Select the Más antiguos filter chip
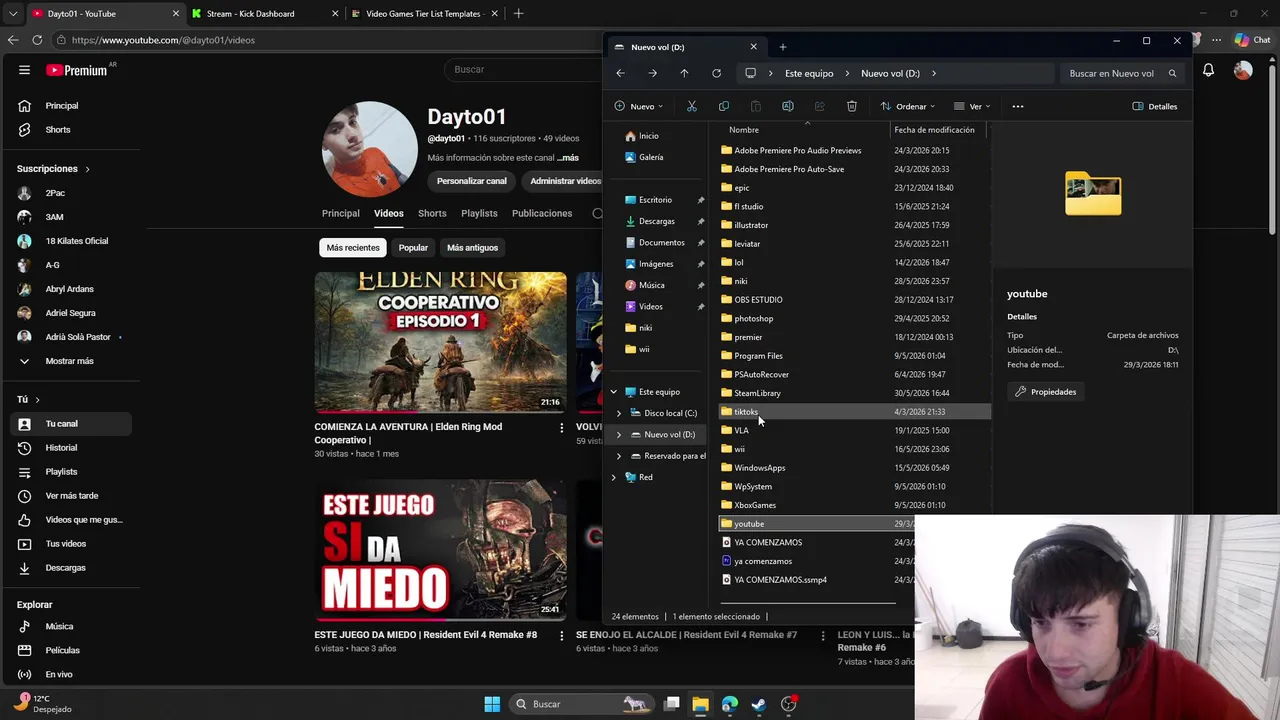Screen dimensions: 1280x720 472,248
